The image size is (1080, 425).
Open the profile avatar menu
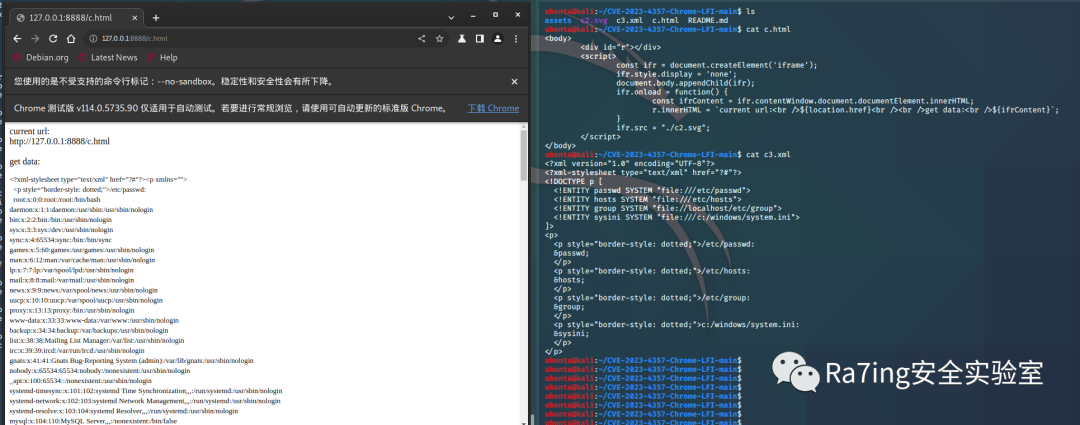[x=497, y=39]
